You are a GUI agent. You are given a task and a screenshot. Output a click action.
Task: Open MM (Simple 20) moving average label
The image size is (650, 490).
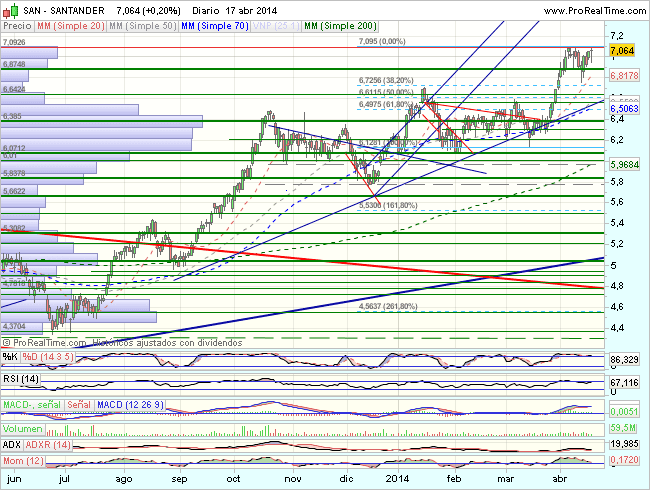(70, 26)
